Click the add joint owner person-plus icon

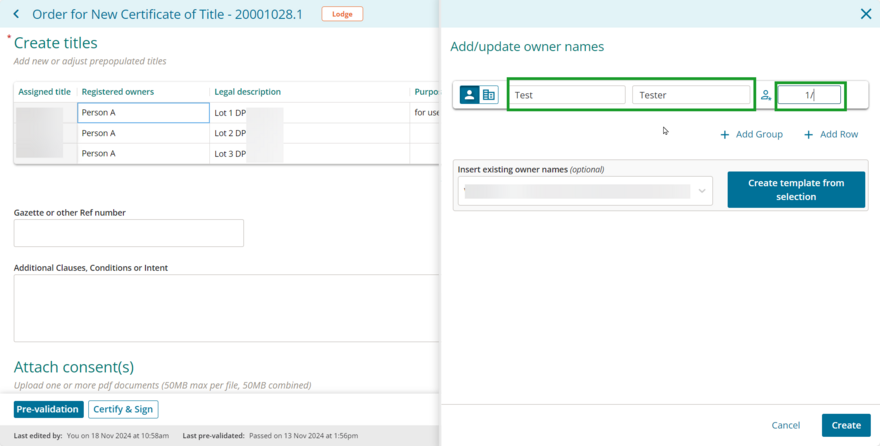click(x=766, y=95)
